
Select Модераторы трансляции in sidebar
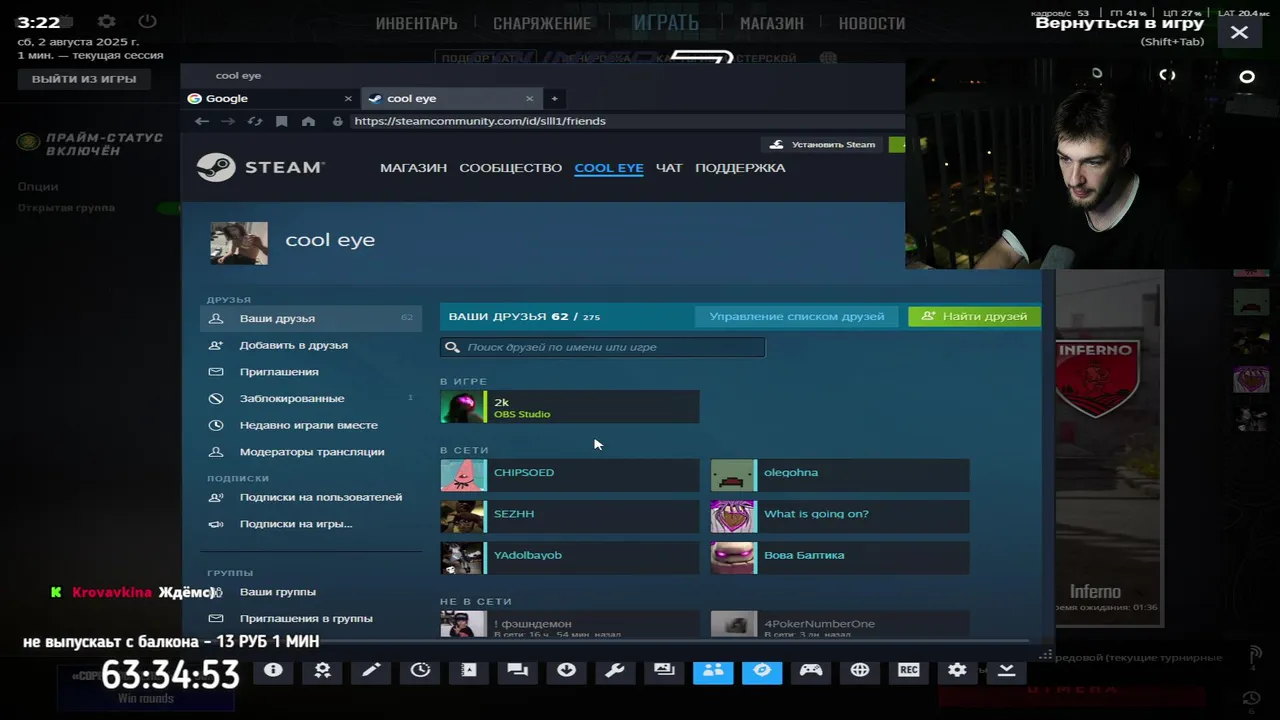(310, 452)
